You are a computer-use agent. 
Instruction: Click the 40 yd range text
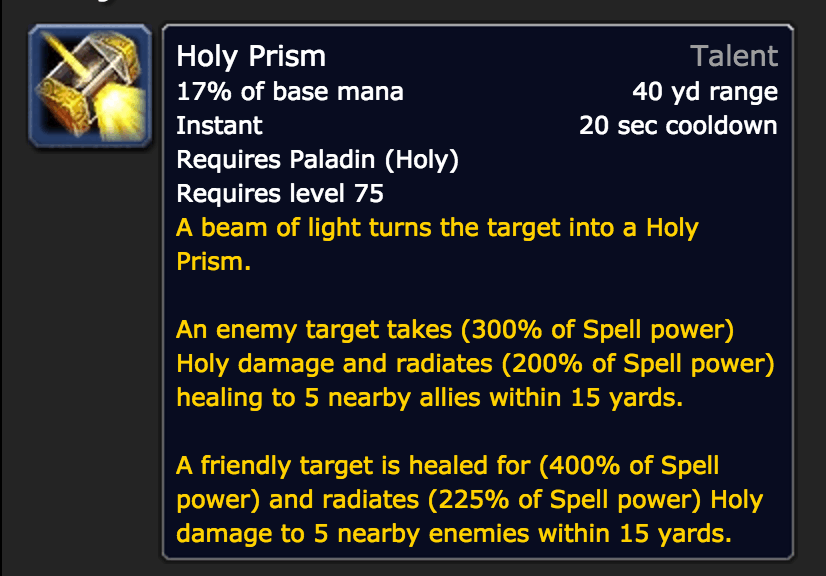[705, 92]
